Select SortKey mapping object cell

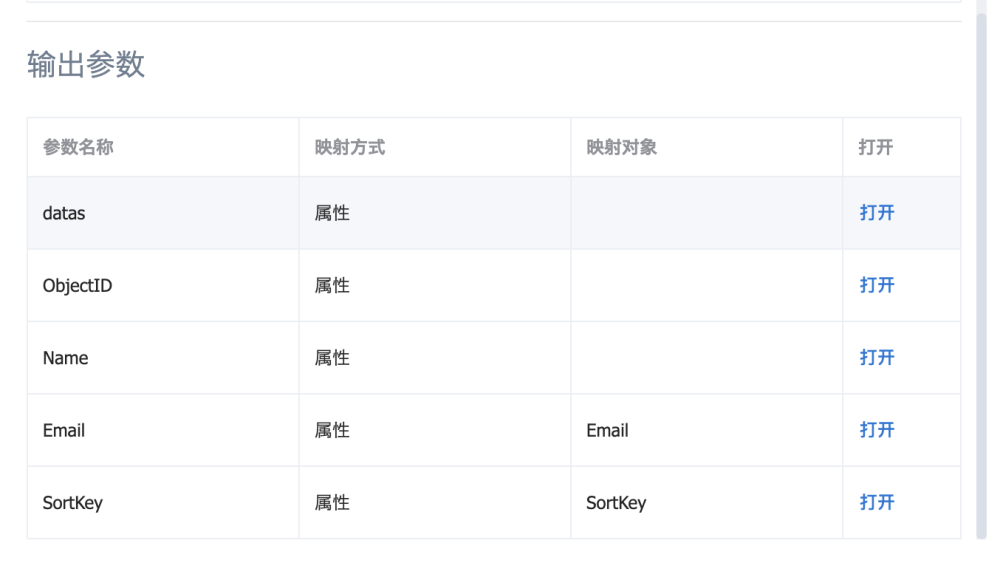coord(615,503)
